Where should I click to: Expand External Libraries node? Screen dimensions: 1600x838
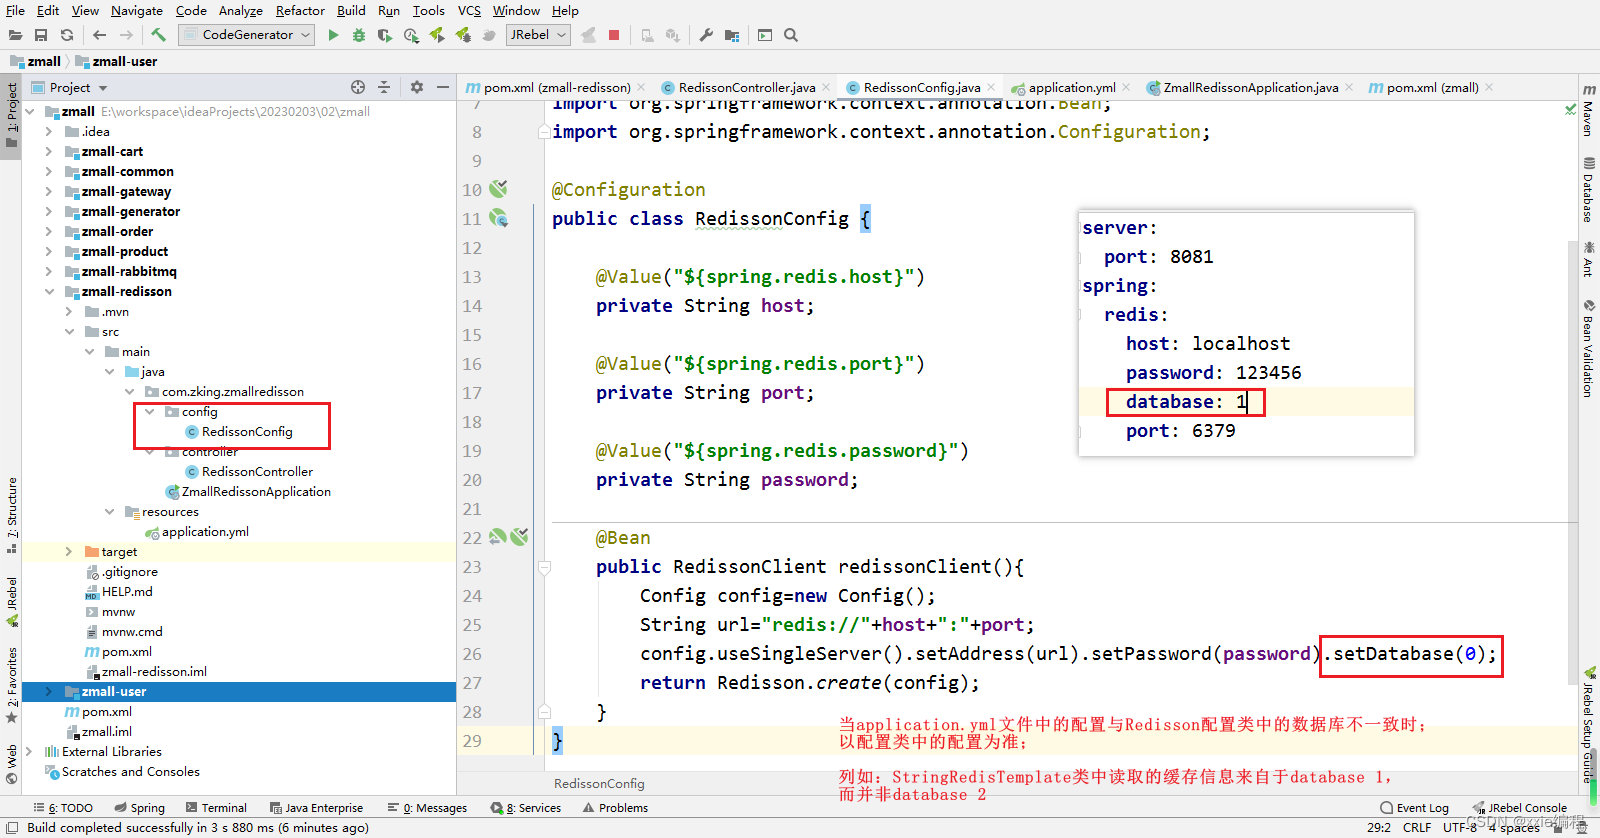pos(29,751)
